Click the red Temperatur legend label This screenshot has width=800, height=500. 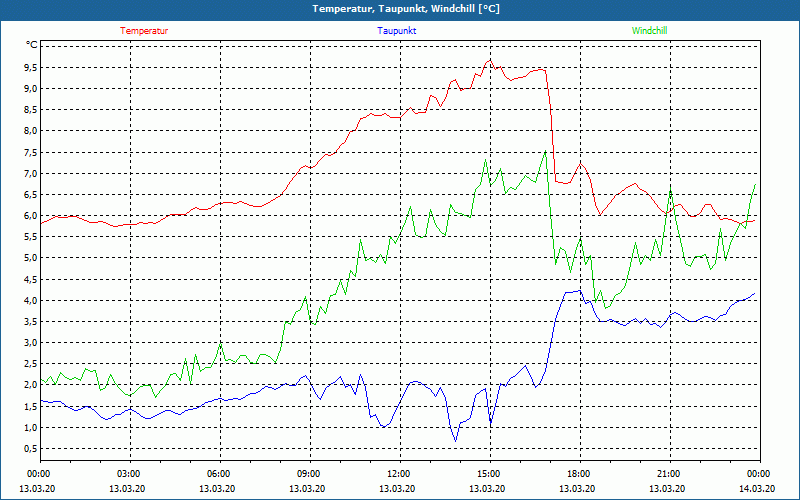pos(144,31)
